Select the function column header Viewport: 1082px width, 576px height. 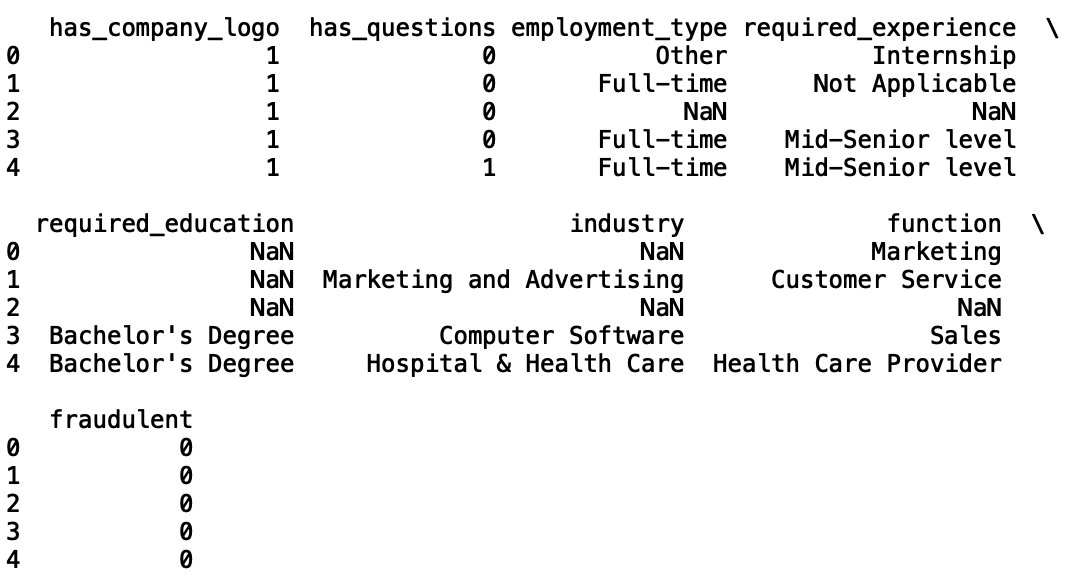click(944, 224)
